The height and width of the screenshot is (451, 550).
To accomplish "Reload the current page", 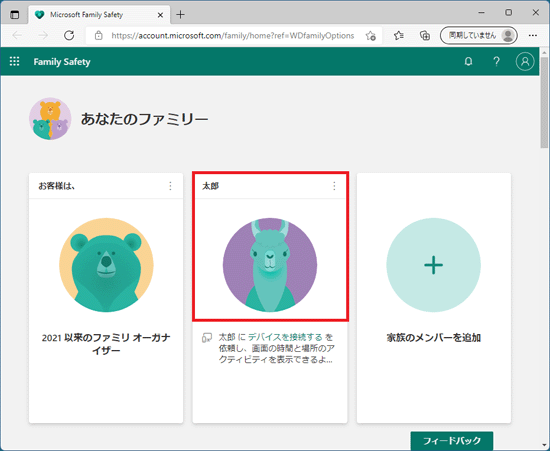I will (x=69, y=35).
